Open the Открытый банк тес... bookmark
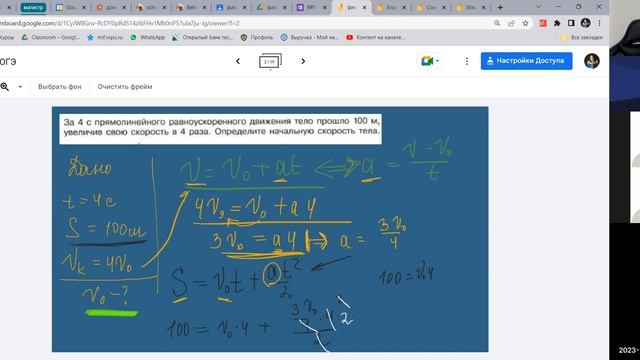This screenshot has height=360, width=640. pos(202,37)
